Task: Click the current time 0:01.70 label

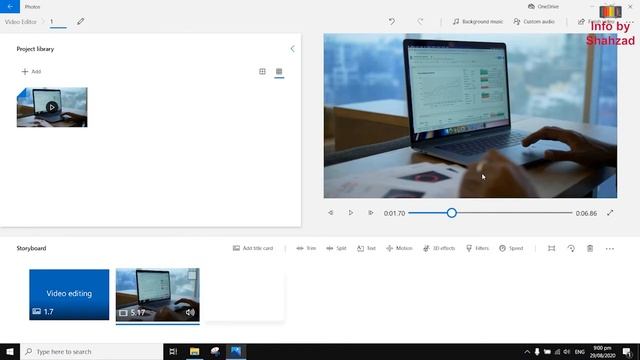Action: [x=394, y=213]
